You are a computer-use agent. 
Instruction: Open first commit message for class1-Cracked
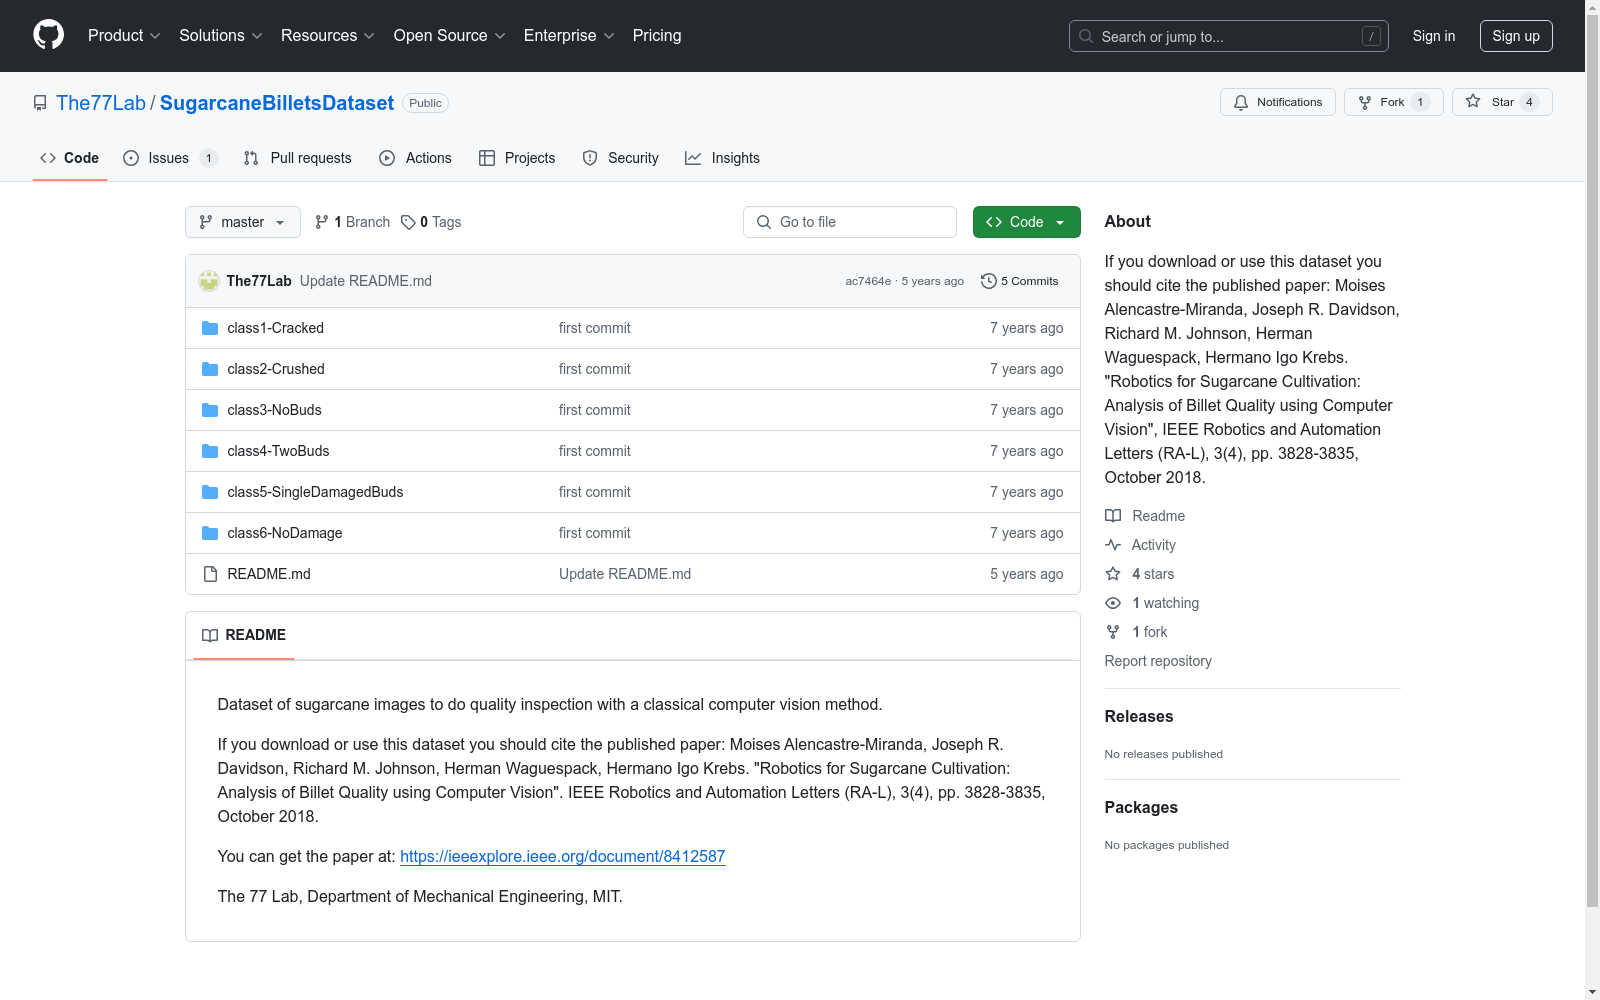(595, 328)
